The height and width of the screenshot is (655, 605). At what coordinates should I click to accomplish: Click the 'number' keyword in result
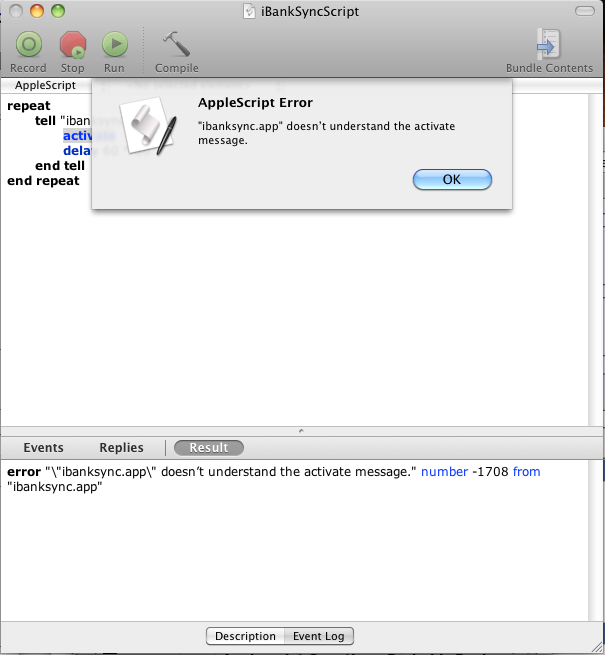coord(444,472)
